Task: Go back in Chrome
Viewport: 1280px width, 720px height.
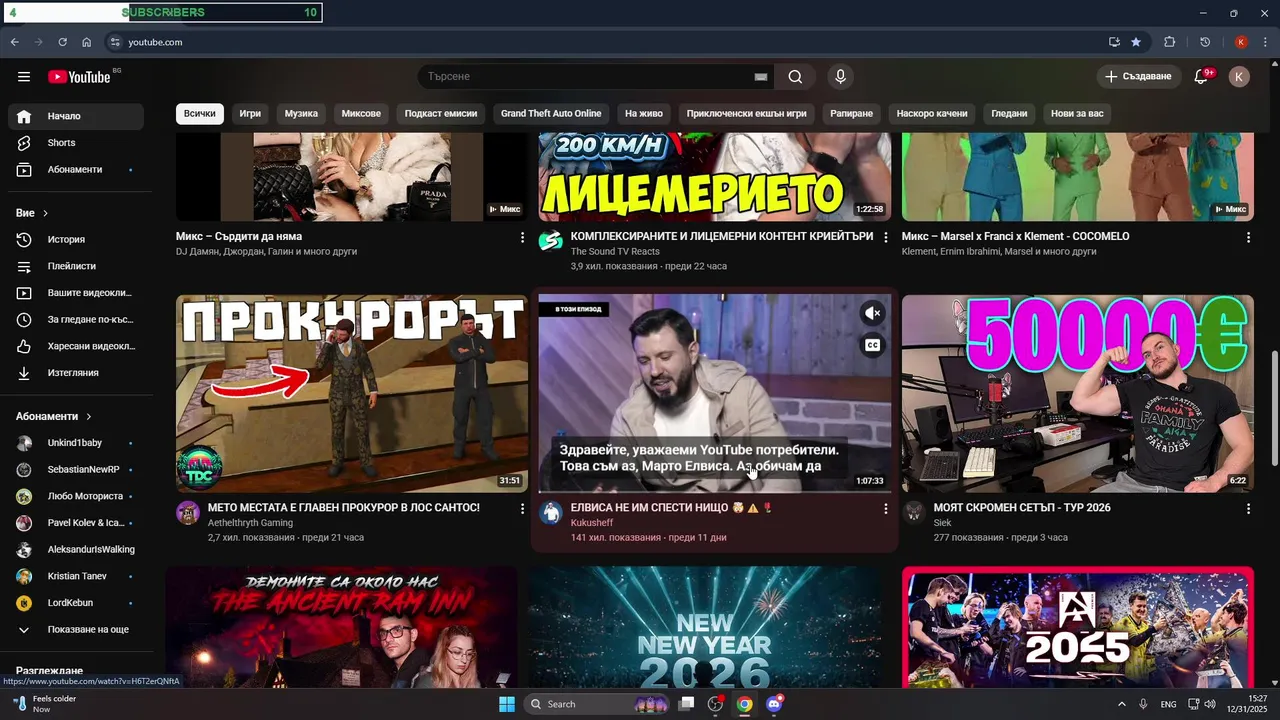Action: point(14,42)
